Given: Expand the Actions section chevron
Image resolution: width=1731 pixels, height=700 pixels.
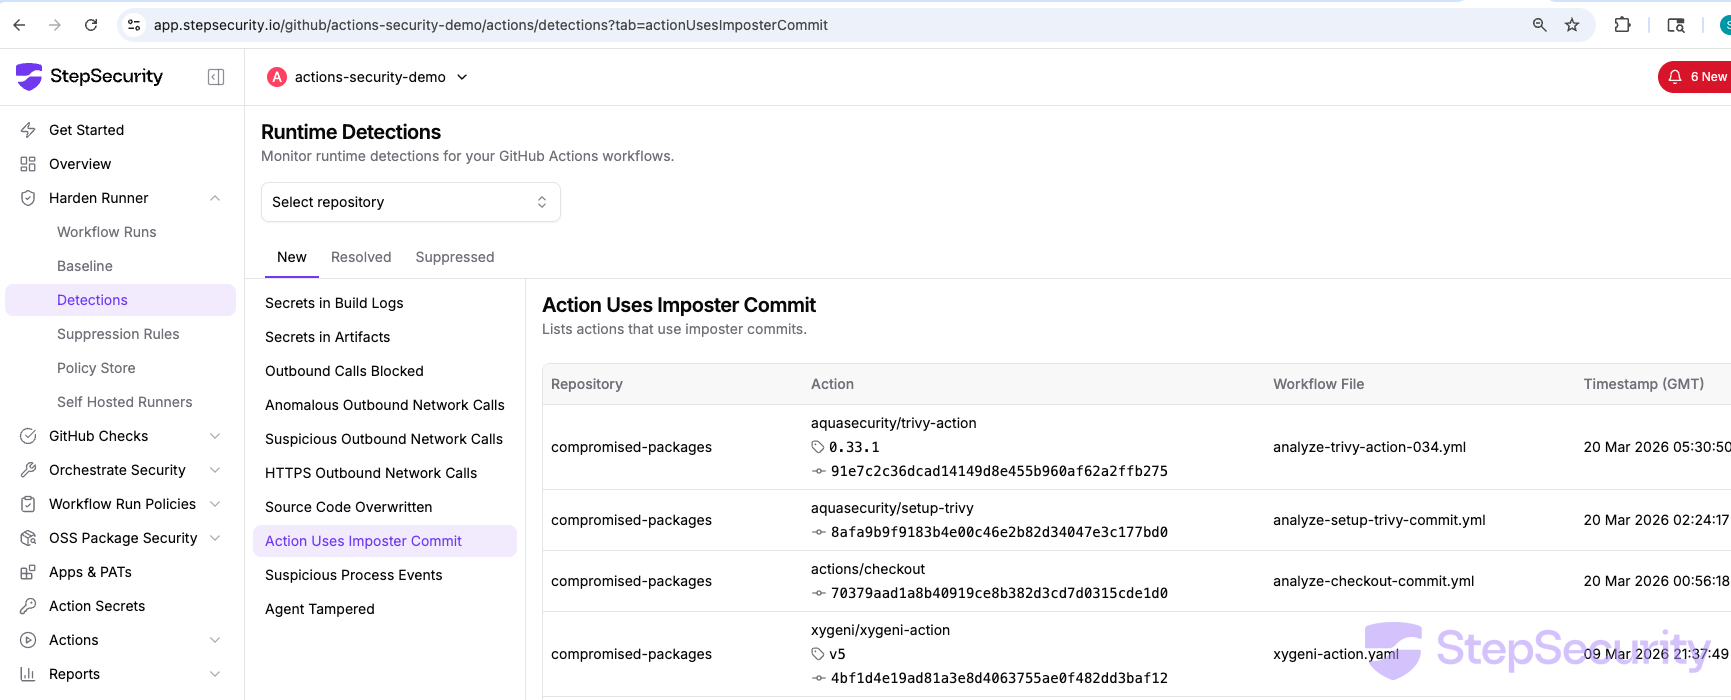Looking at the screenshot, I should point(215,640).
